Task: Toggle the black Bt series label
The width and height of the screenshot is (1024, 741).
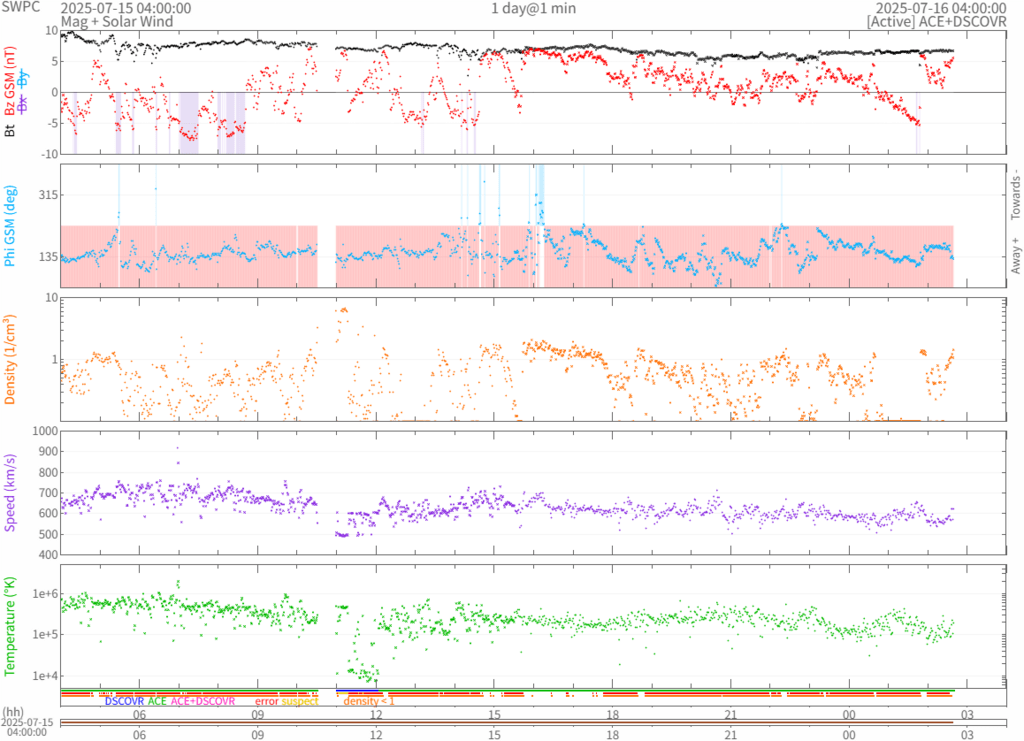Action: (x=10, y=130)
